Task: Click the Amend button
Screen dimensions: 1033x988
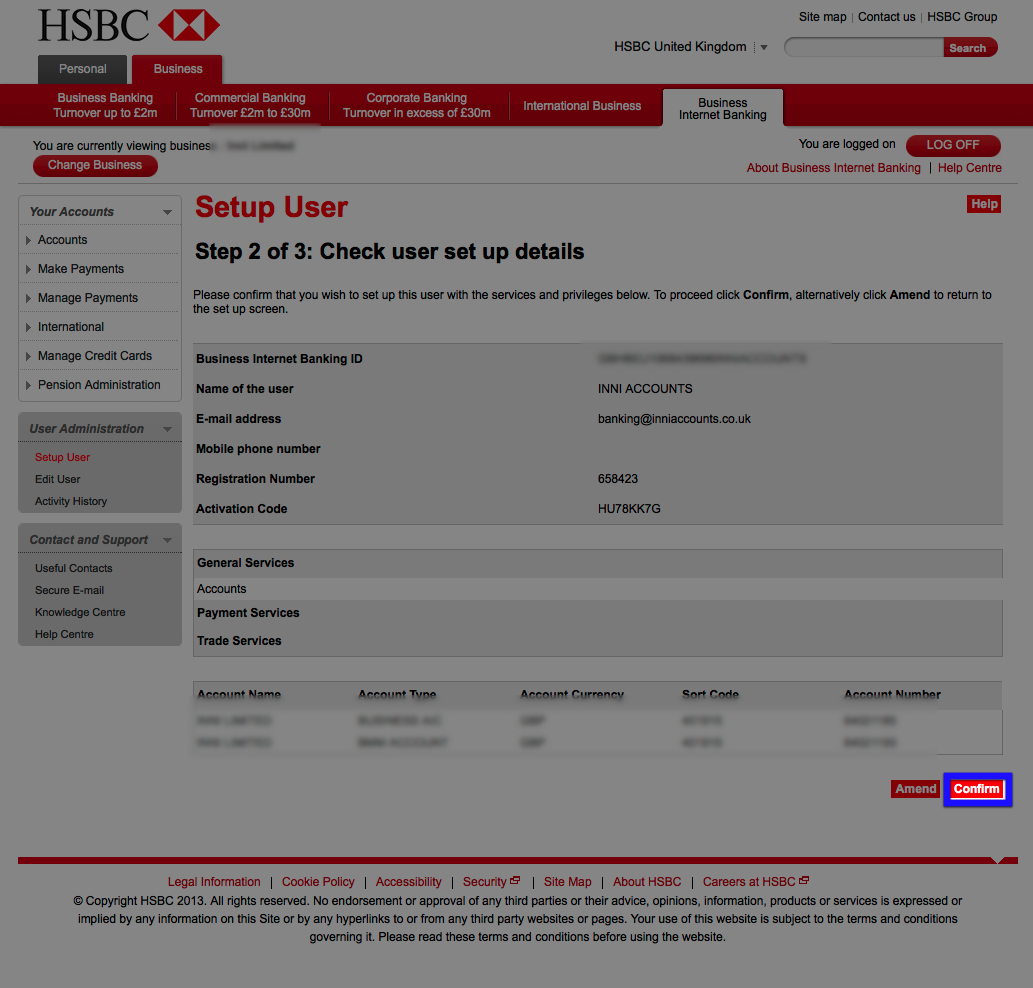Action: click(x=915, y=789)
